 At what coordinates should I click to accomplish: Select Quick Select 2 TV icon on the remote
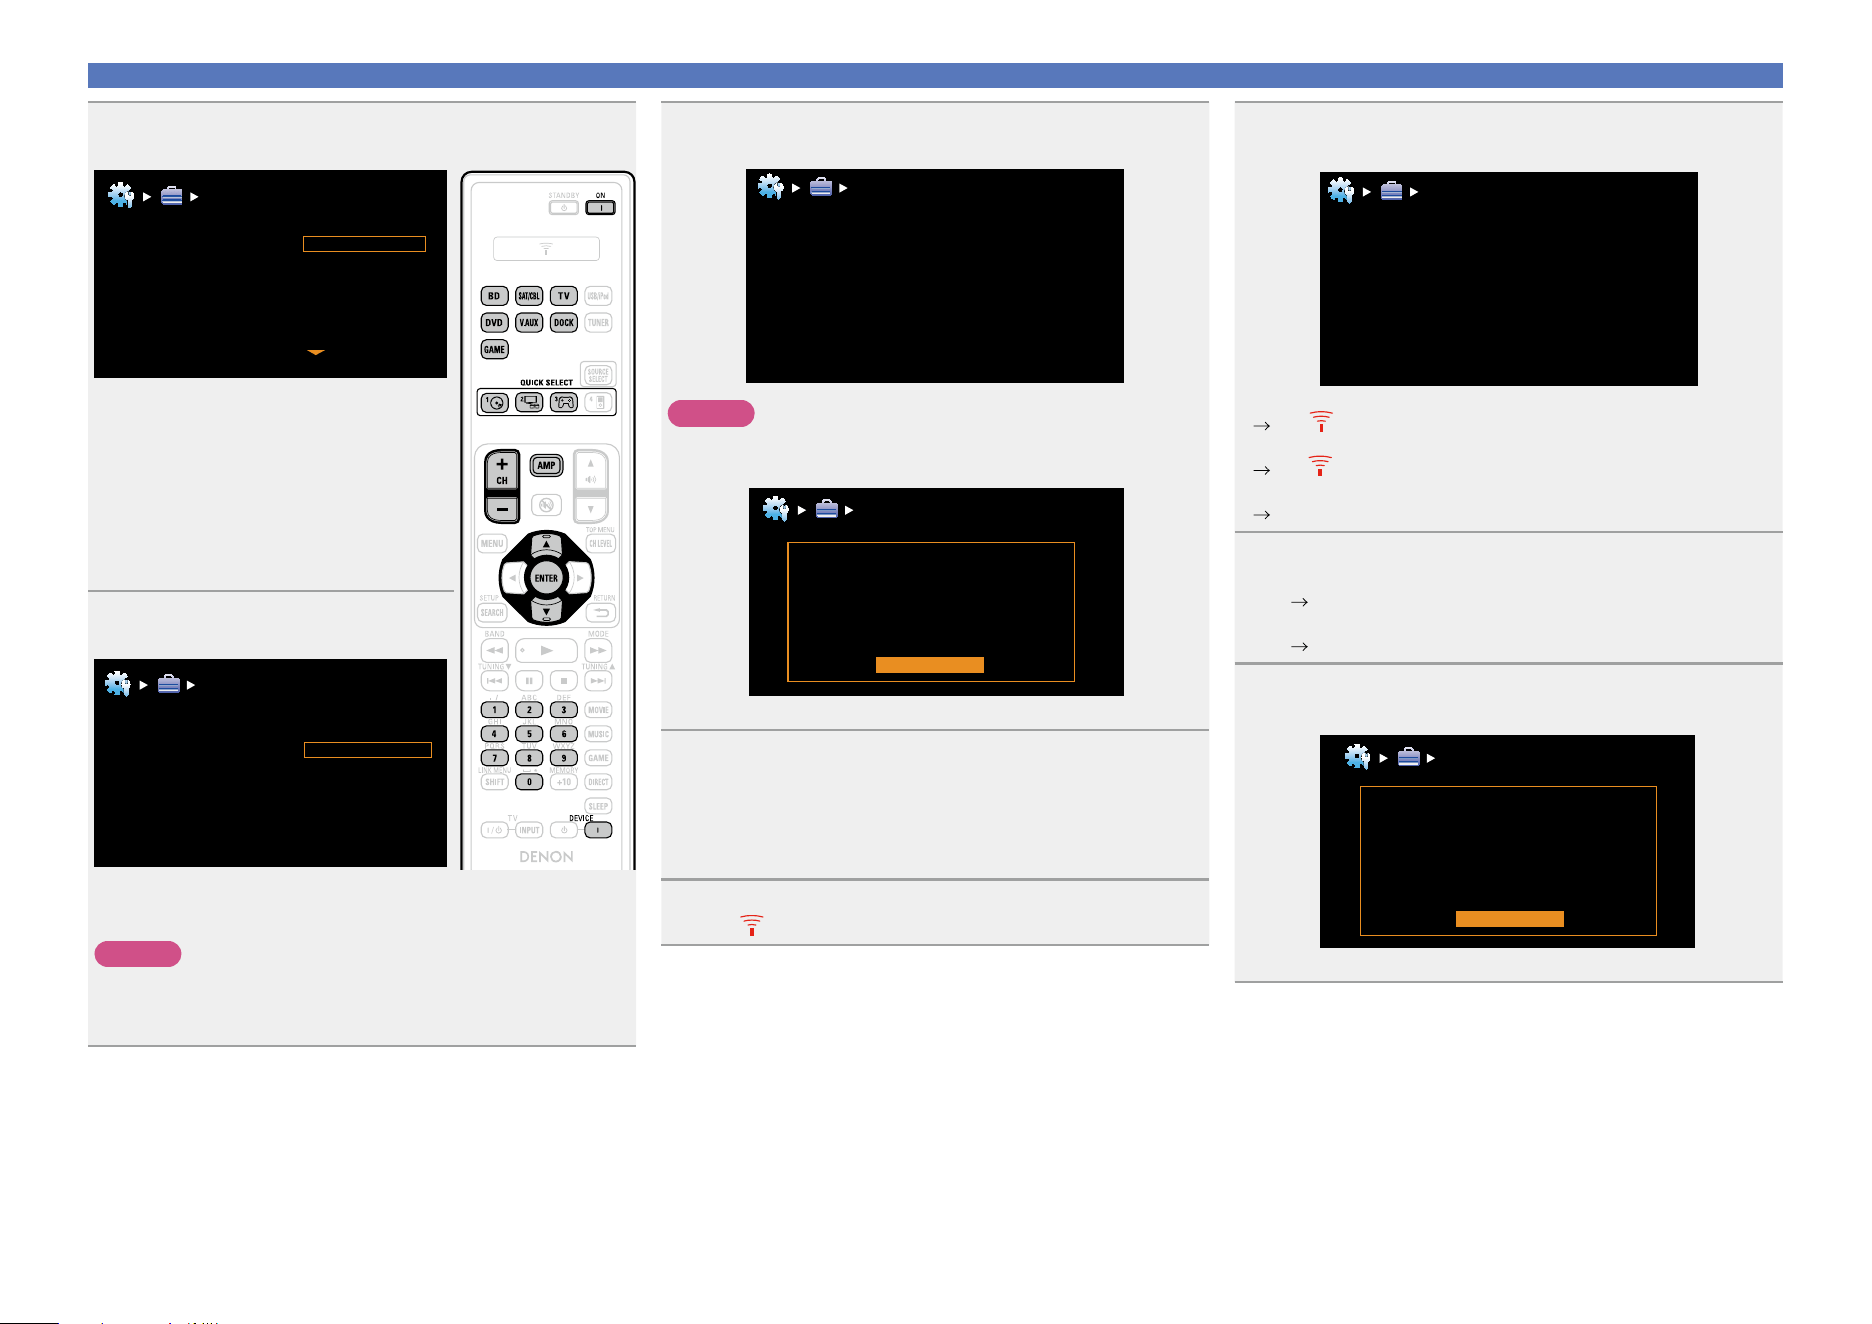[529, 402]
